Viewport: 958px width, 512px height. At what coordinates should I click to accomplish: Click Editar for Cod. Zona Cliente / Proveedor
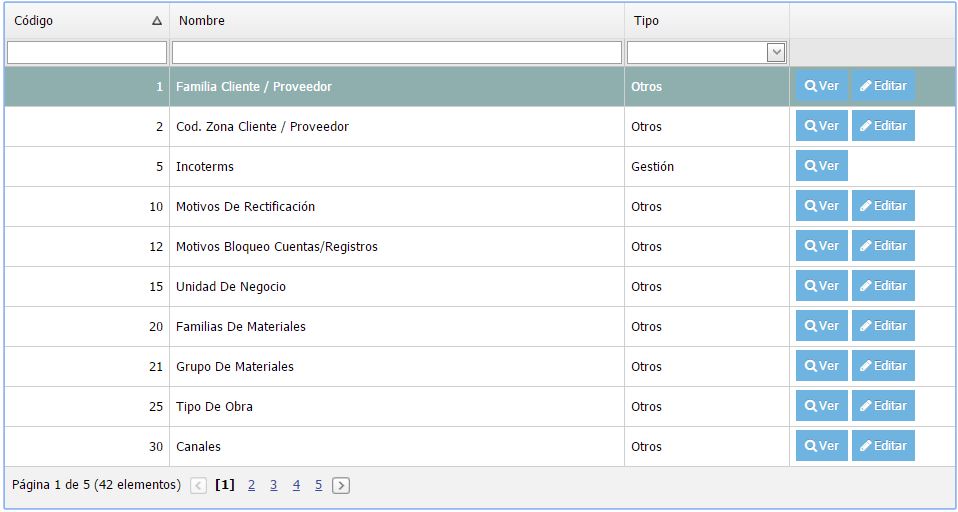[883, 126]
